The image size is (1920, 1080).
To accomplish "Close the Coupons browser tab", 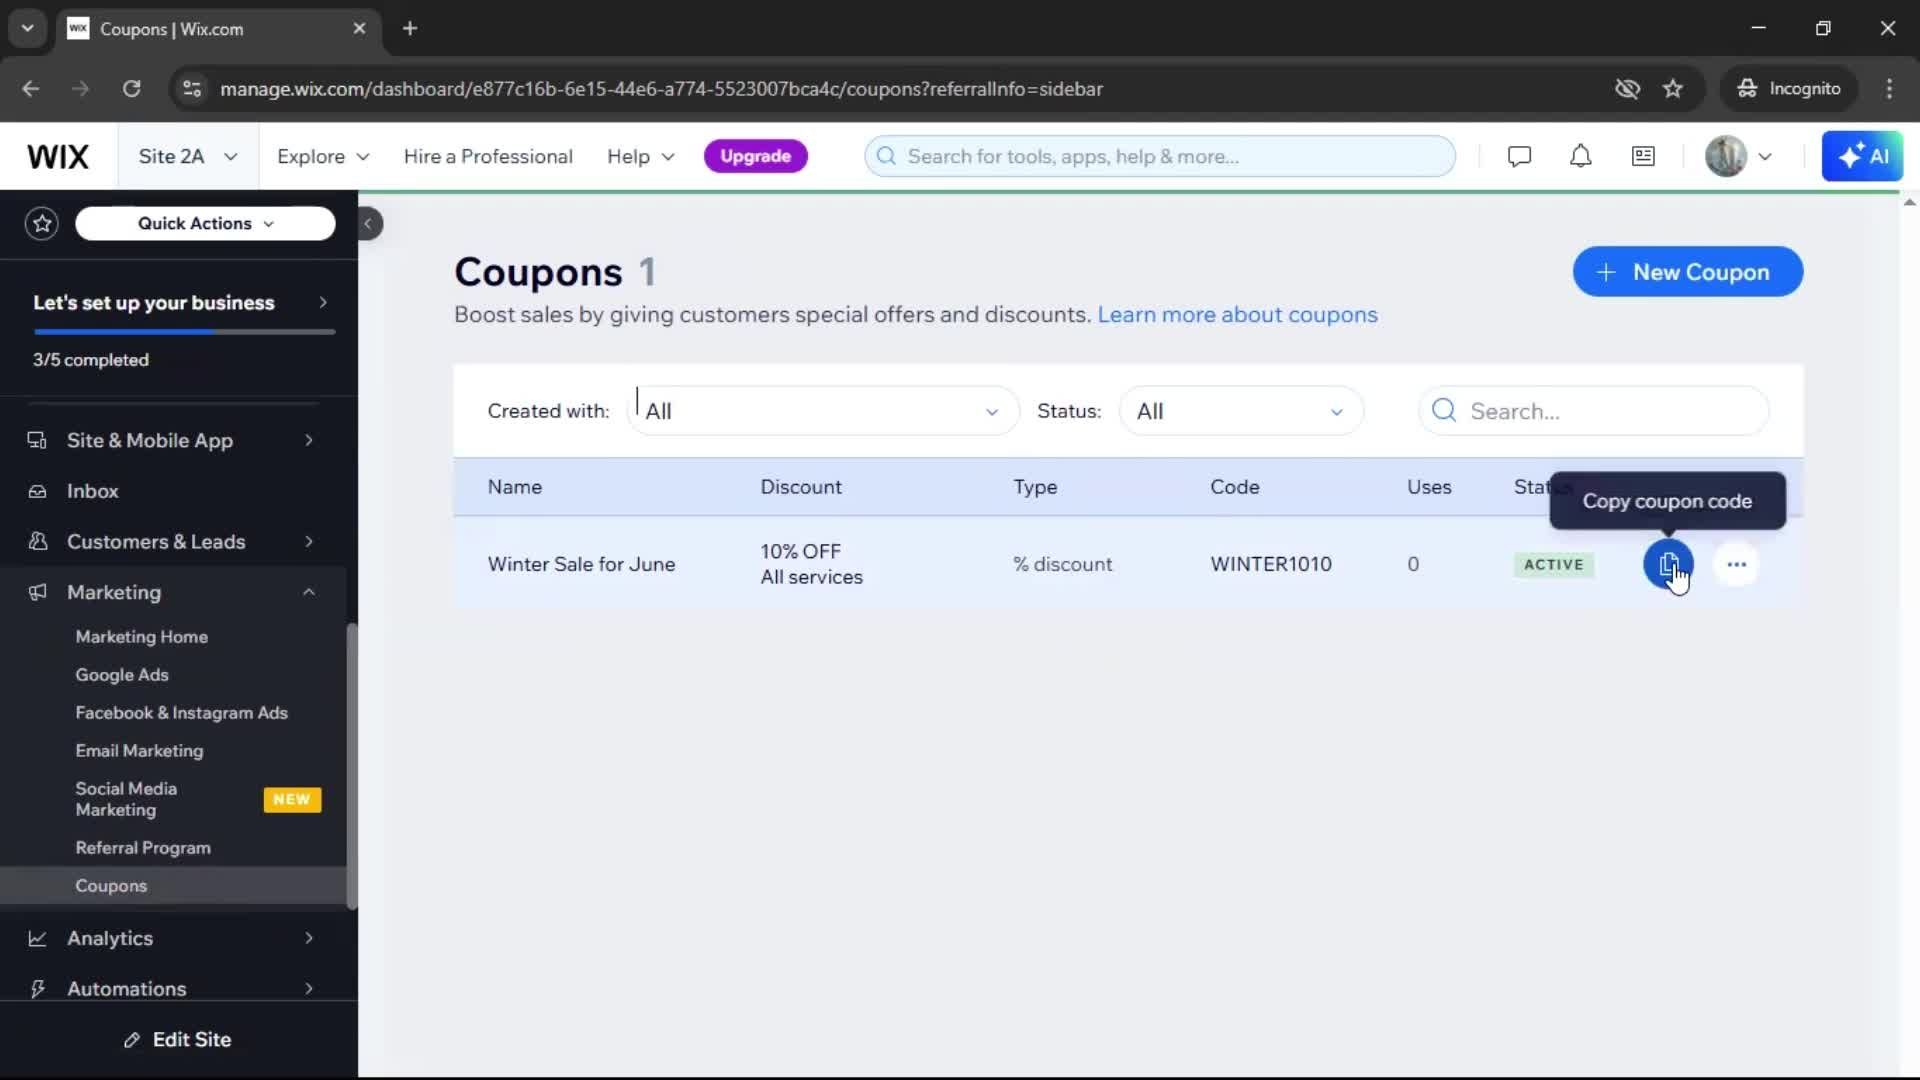I will coord(359,28).
